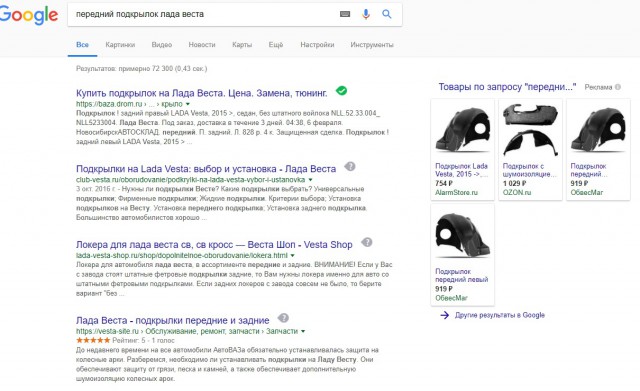Click the 1 029 ₽ price
Image resolution: width=640 pixels, height=391 pixels.
pyautogui.click(x=514, y=184)
